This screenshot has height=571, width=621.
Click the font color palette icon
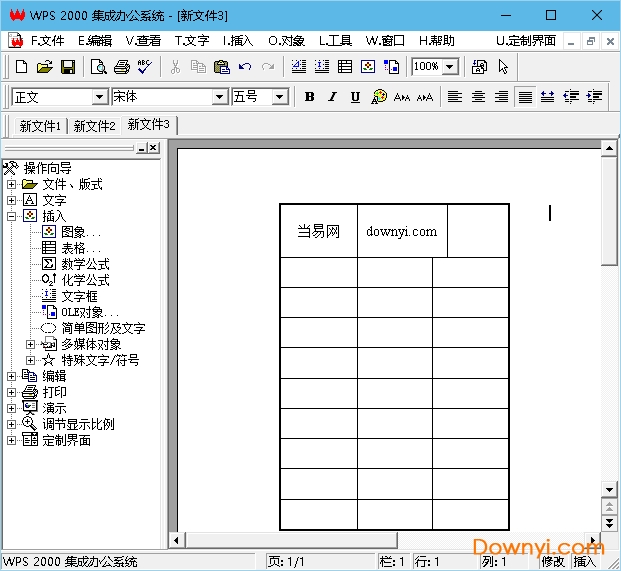(378, 97)
